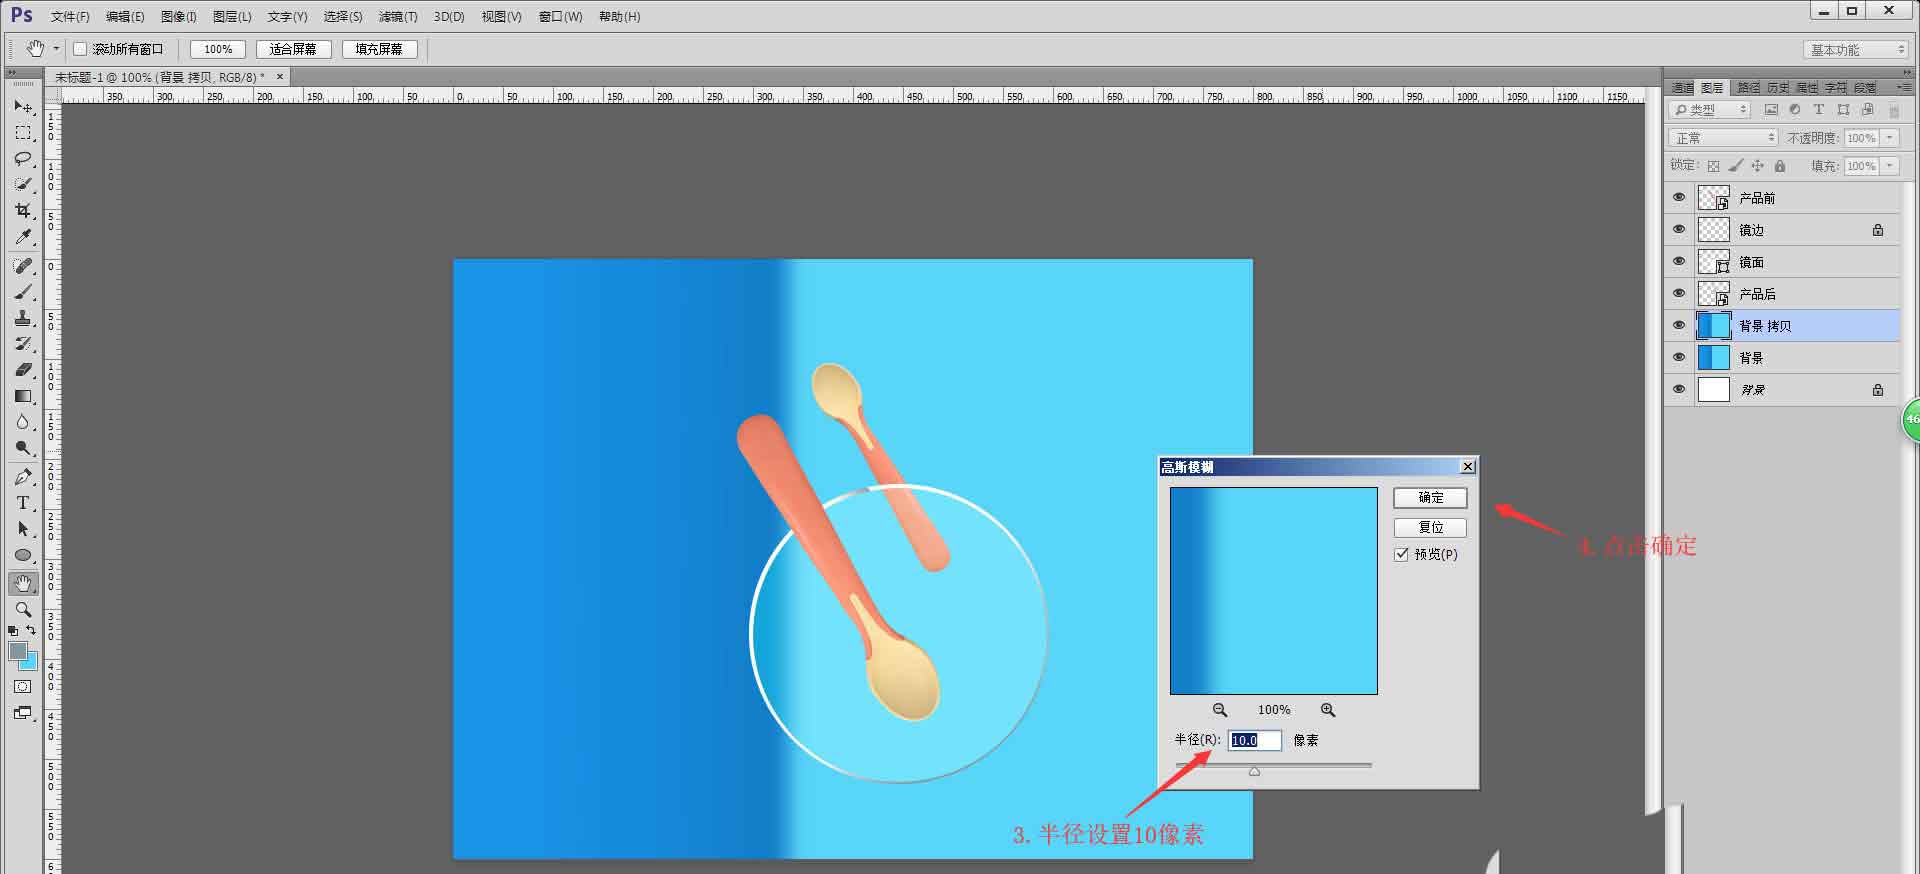1920x874 pixels.
Task: Click the lock position icon in Layers panel
Action: tap(1757, 166)
